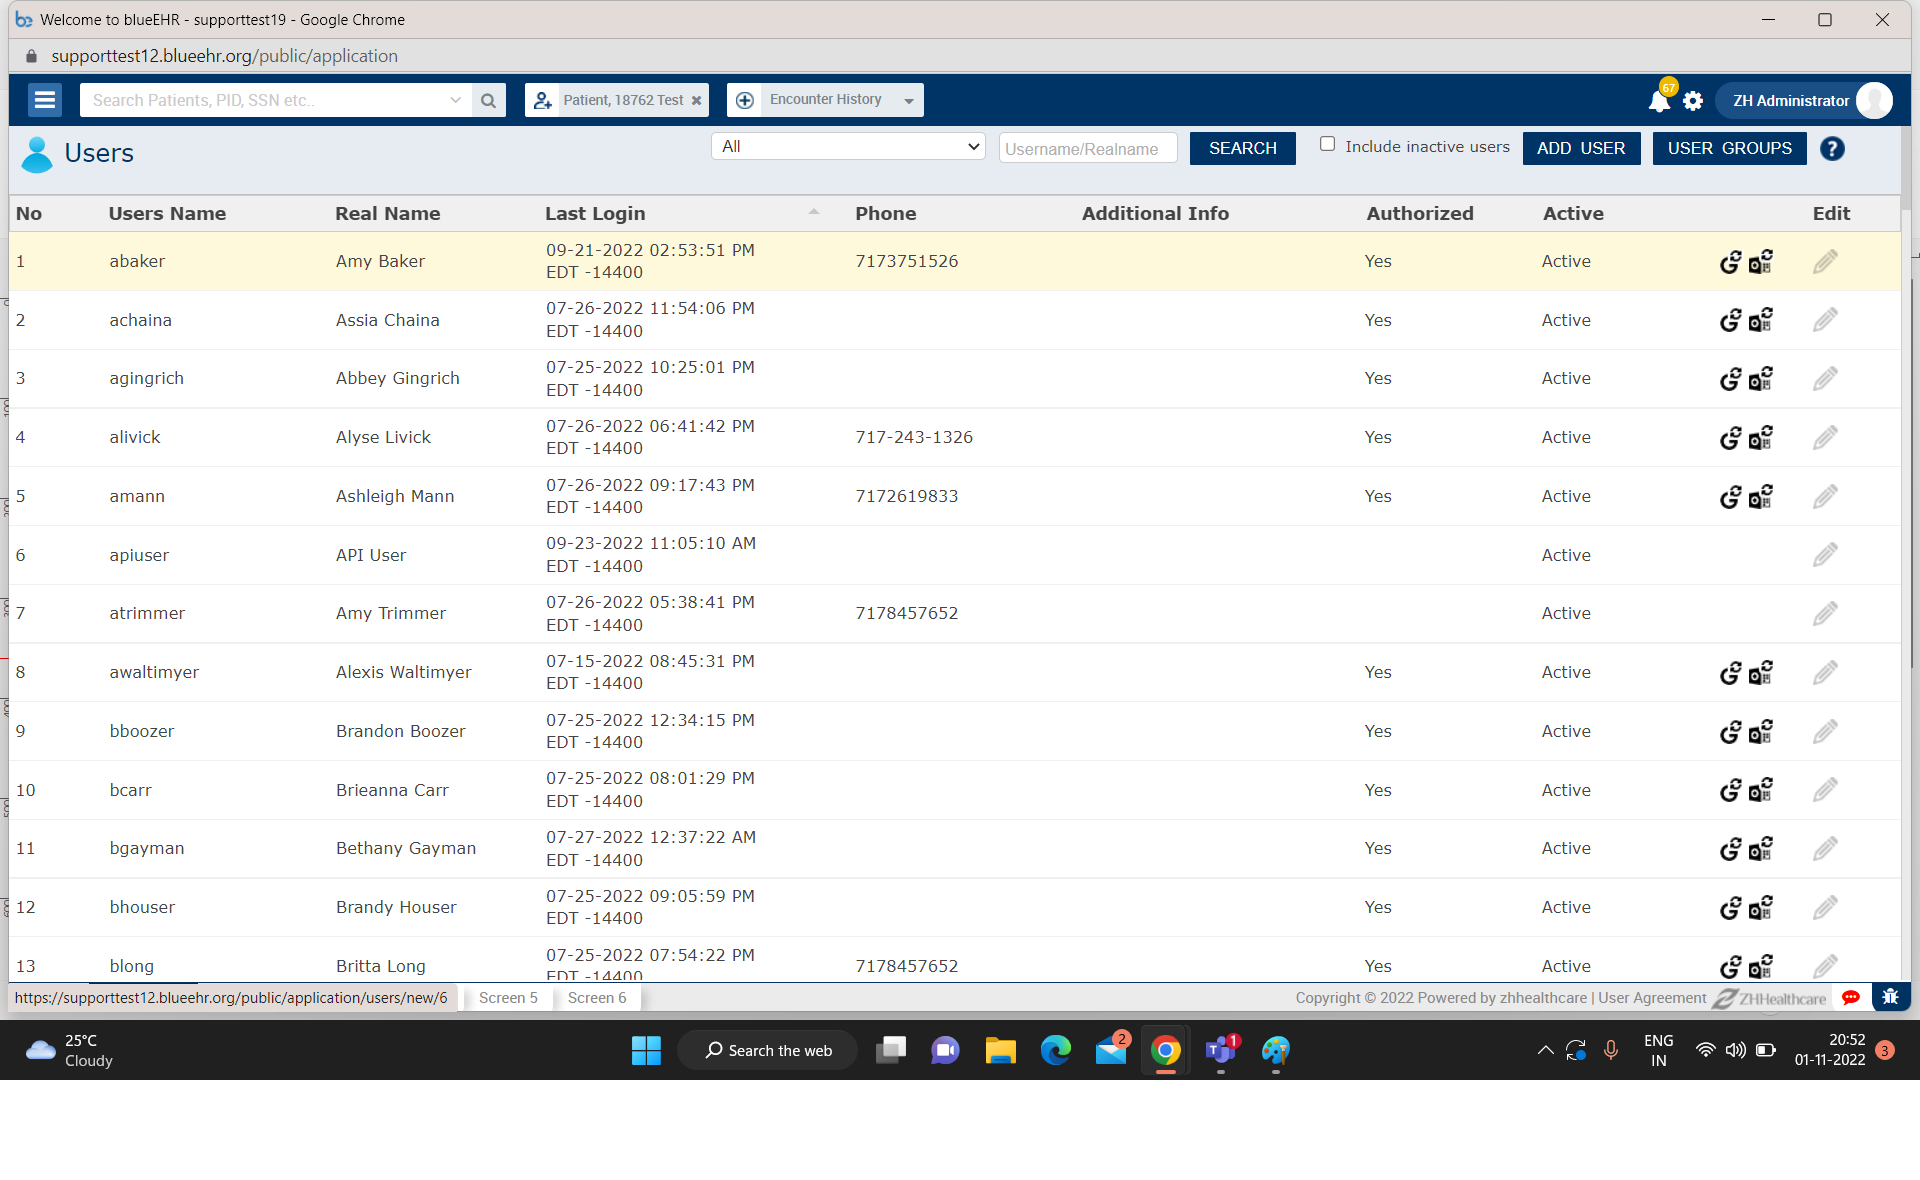Click the USER GROUPS button
Viewport: 1920px width, 1180px height.
pos(1729,148)
